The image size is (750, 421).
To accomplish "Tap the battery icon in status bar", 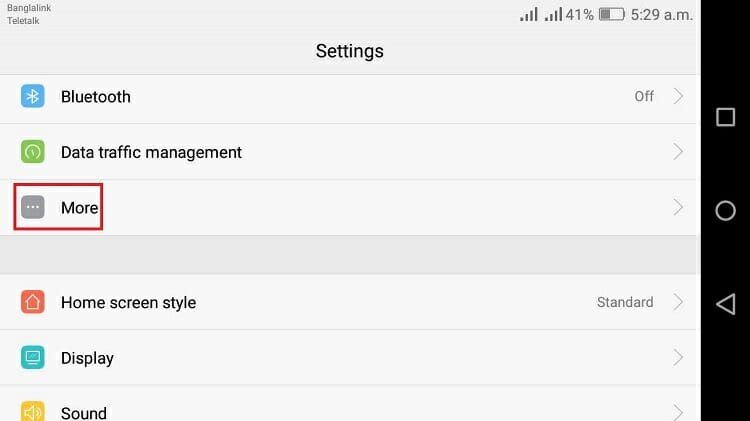I will 612,14.
